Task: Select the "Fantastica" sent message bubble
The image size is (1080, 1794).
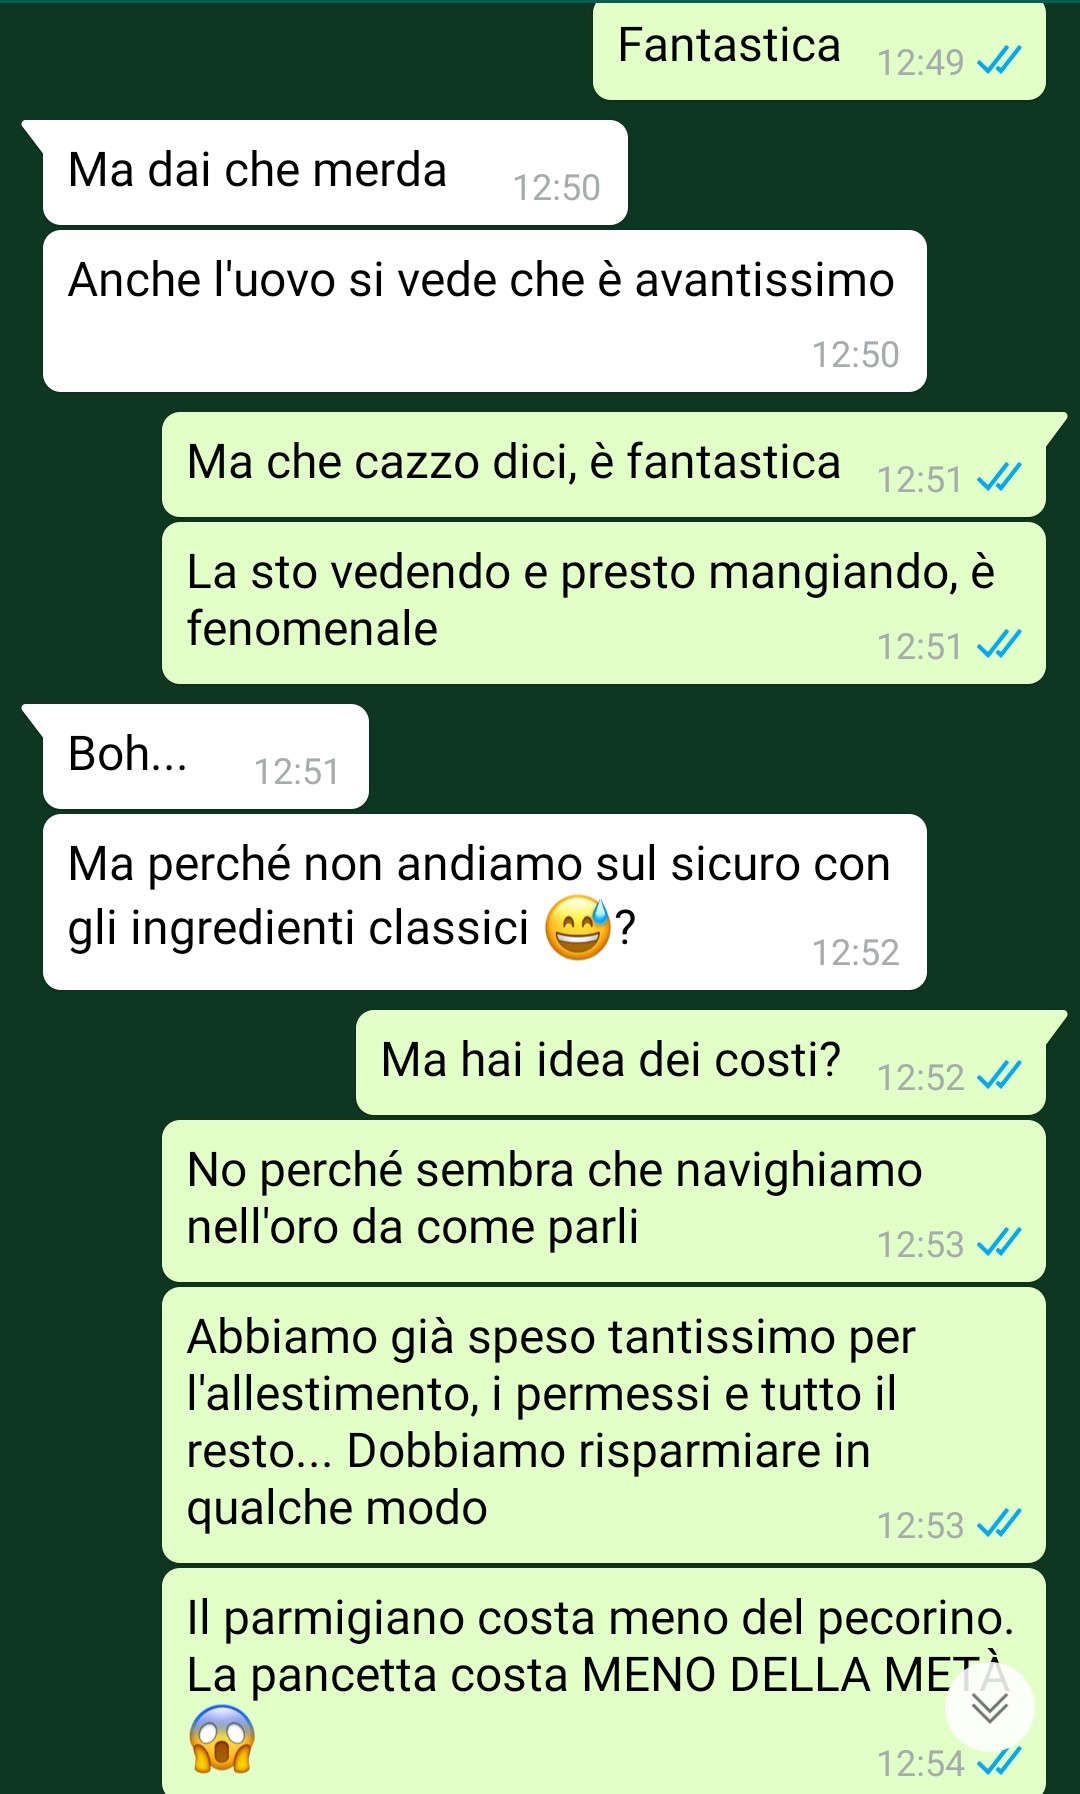Action: [x=819, y=49]
